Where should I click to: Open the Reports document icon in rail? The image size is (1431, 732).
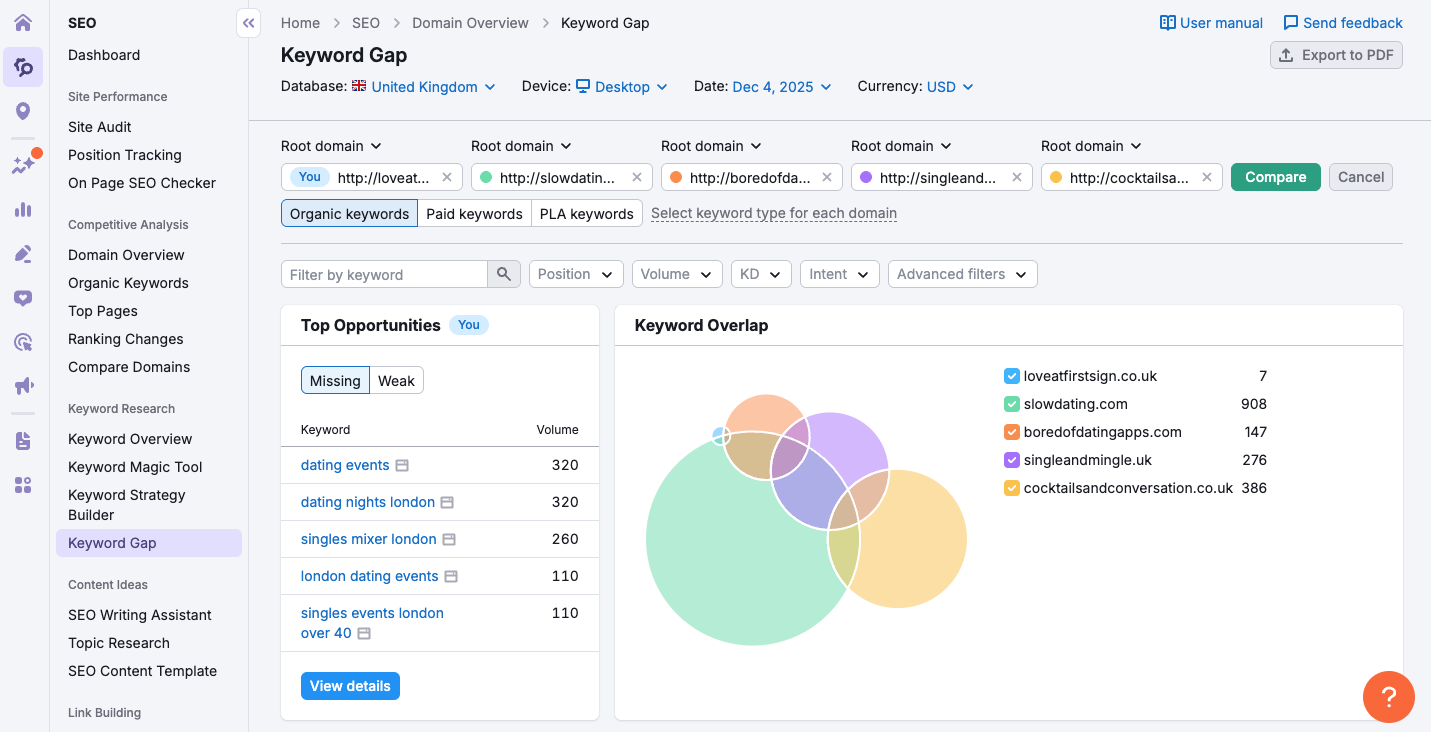[x=23, y=441]
